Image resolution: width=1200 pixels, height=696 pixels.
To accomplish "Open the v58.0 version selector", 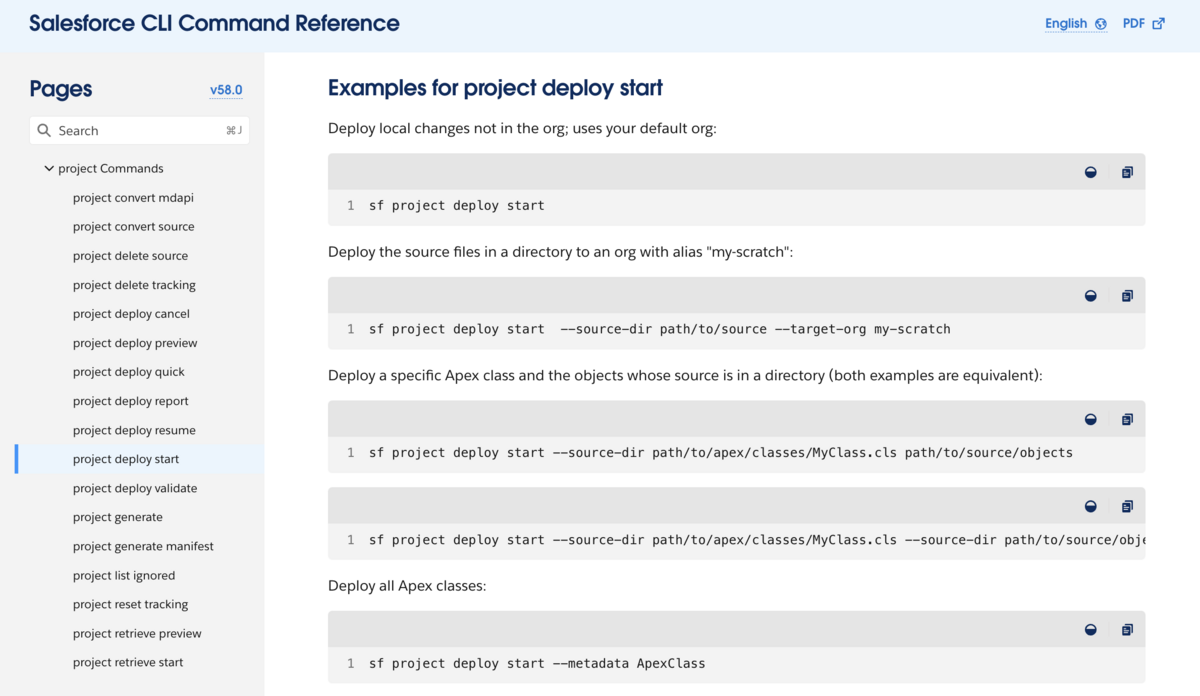I will pos(225,90).
